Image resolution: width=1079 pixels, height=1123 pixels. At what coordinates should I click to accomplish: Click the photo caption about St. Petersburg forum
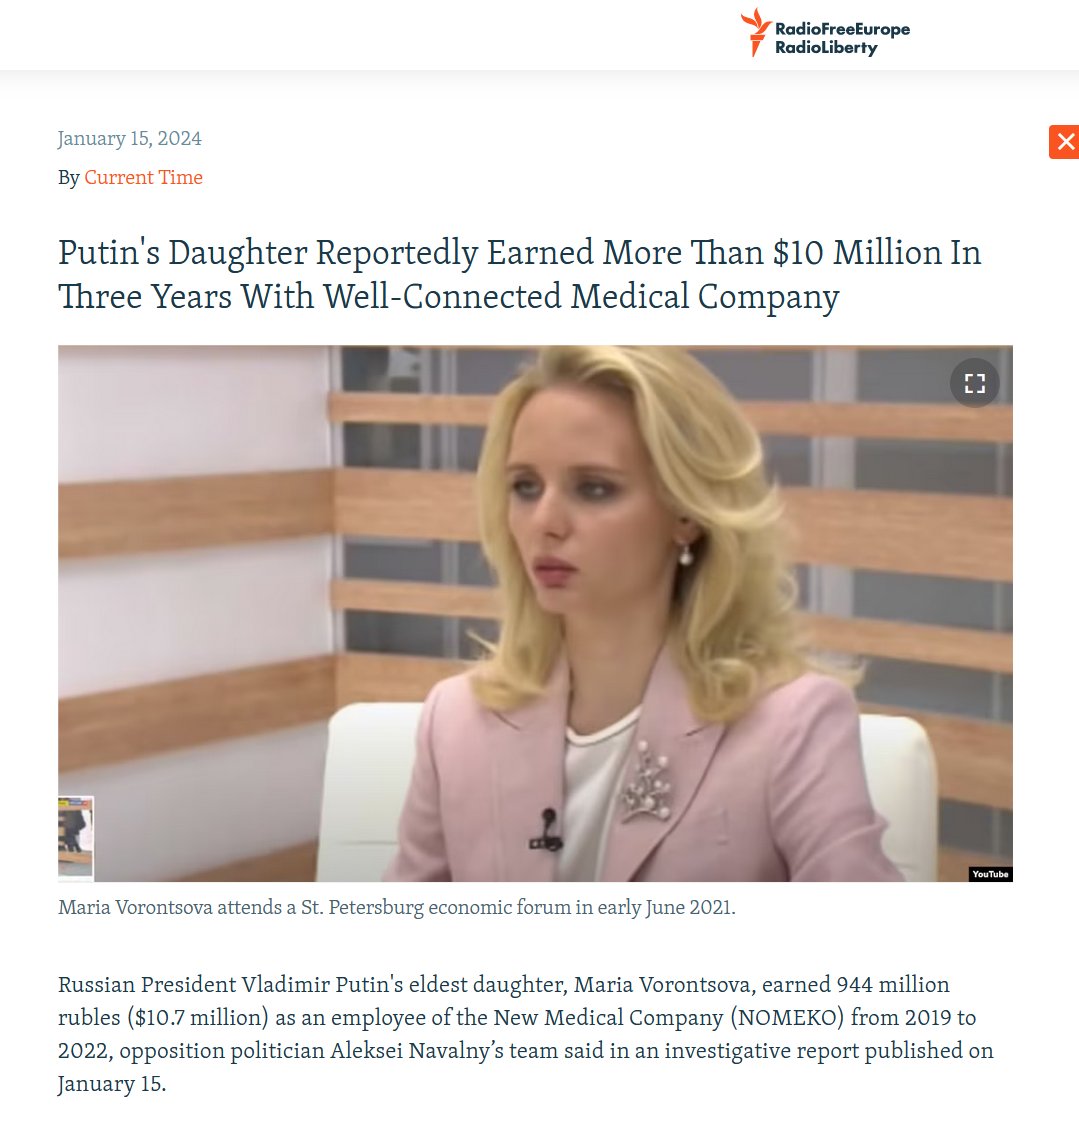click(x=397, y=907)
